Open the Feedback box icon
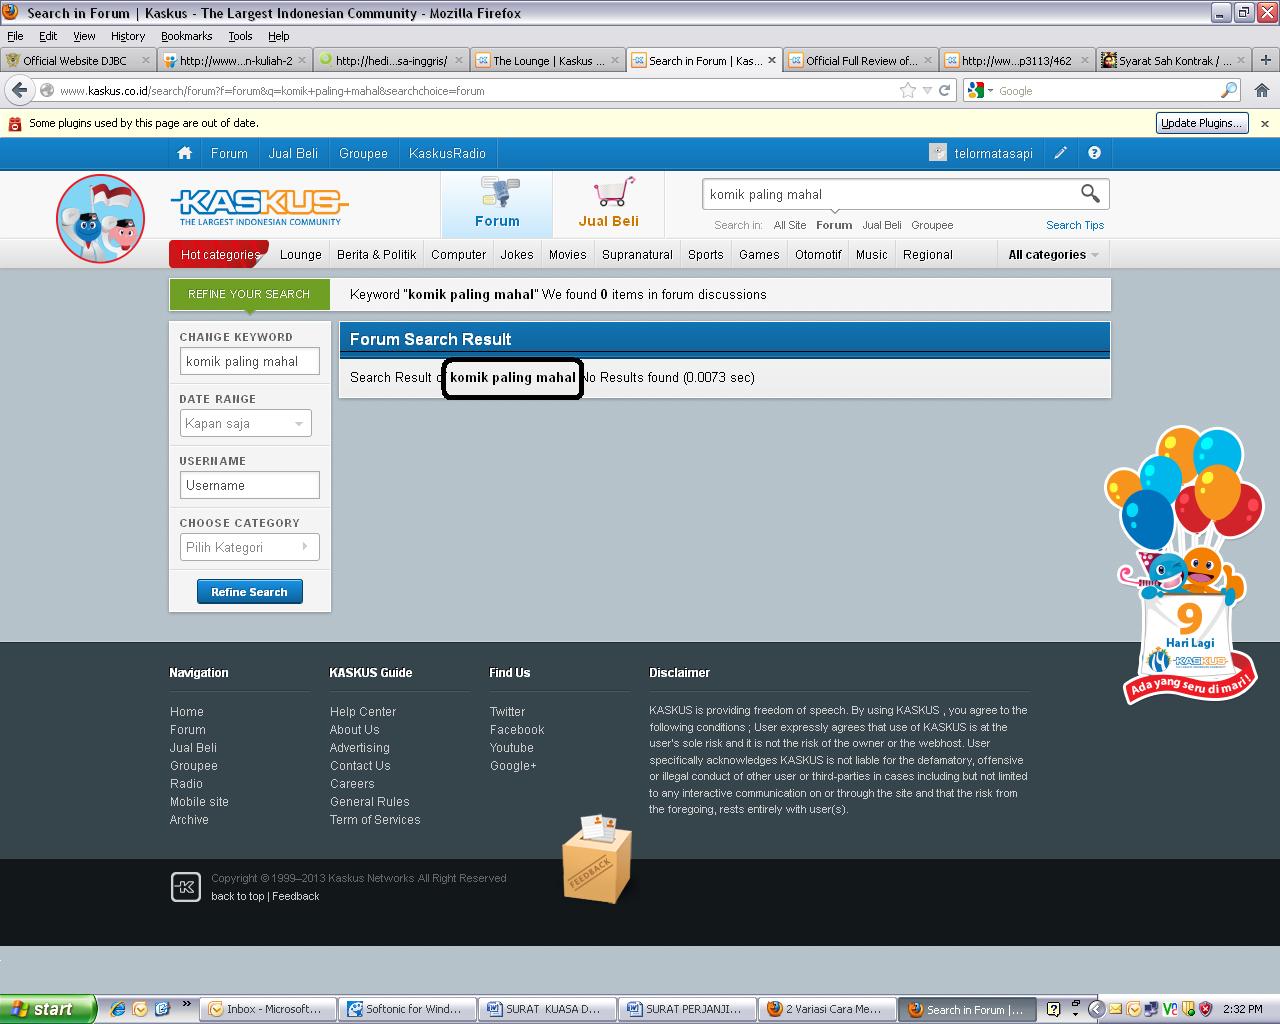The image size is (1280, 1024). (x=597, y=858)
